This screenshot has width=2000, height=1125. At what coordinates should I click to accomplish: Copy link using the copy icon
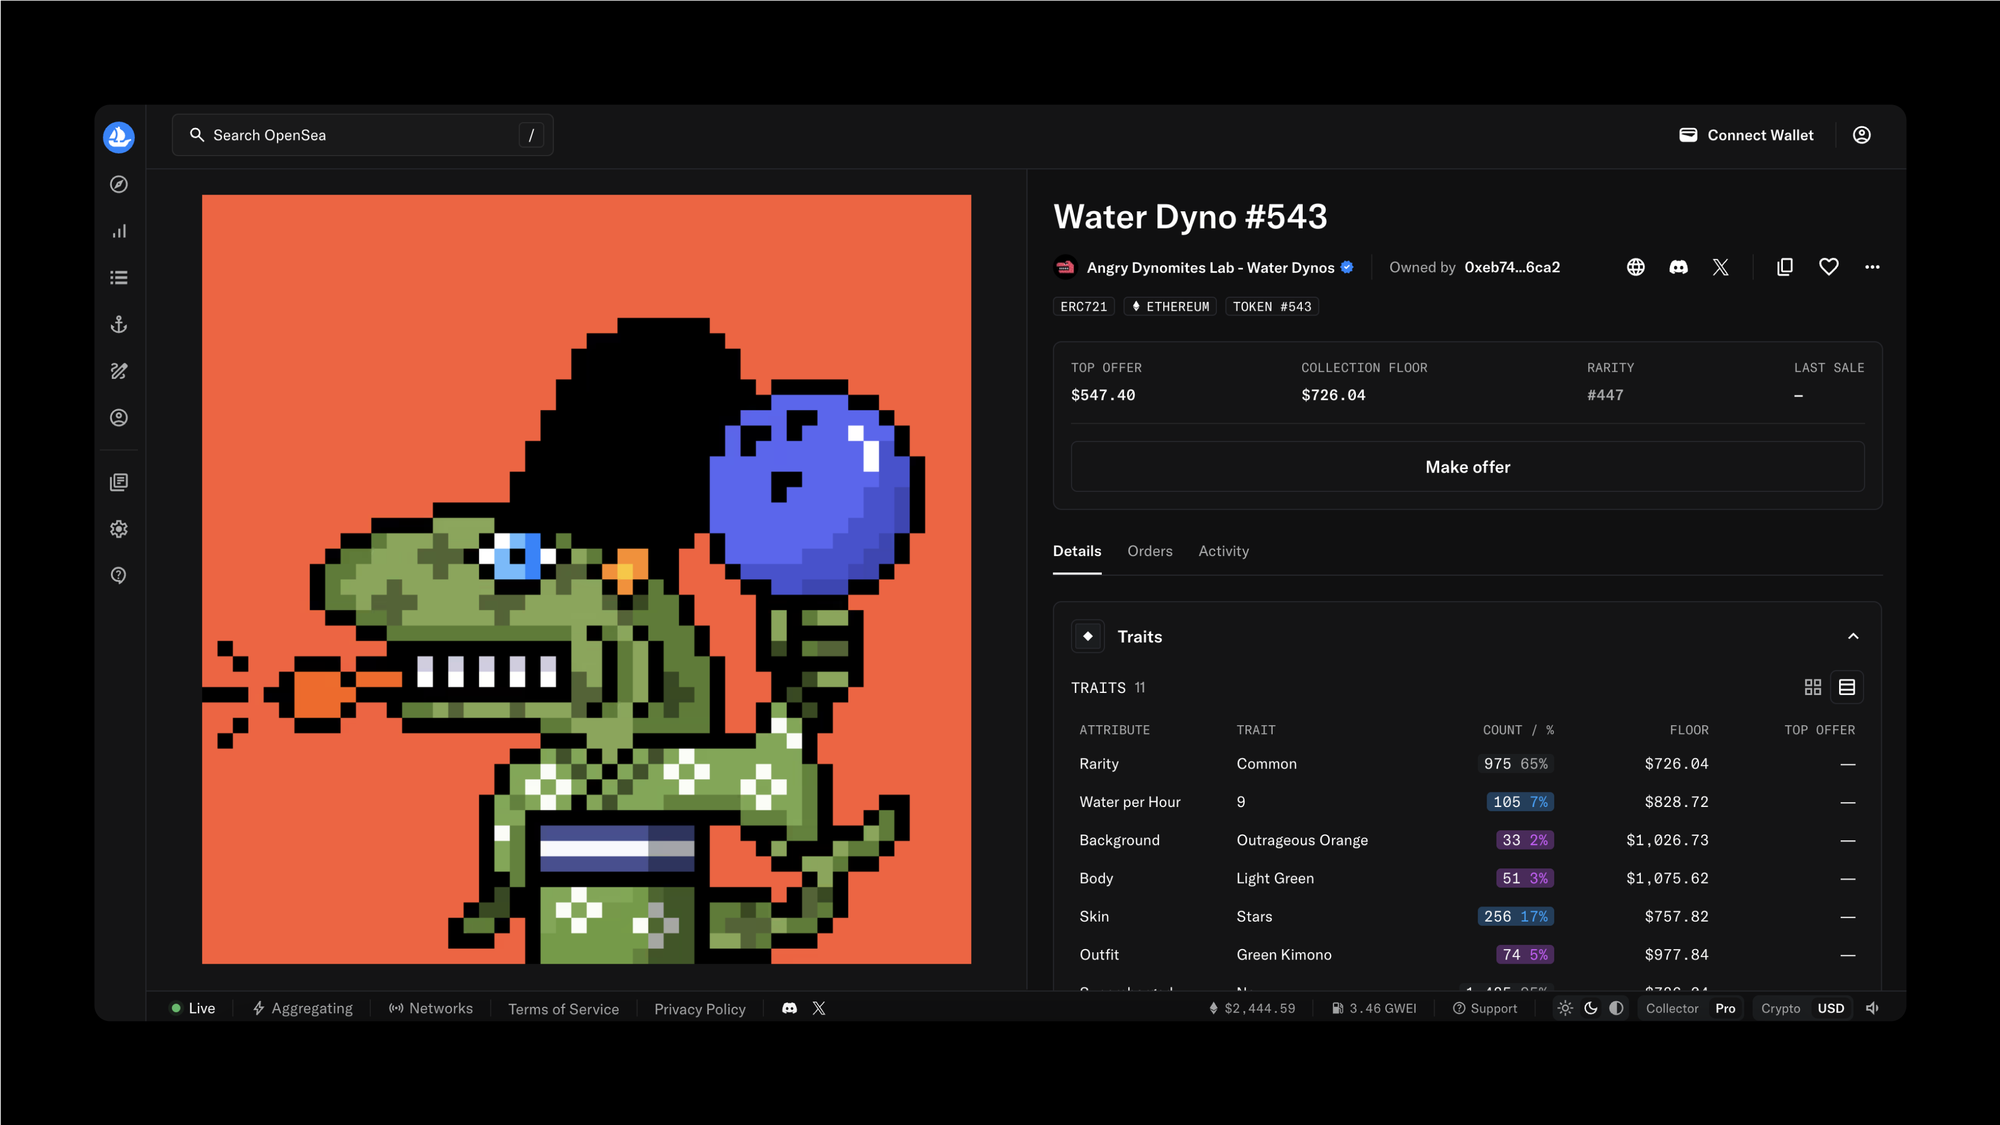click(x=1785, y=267)
